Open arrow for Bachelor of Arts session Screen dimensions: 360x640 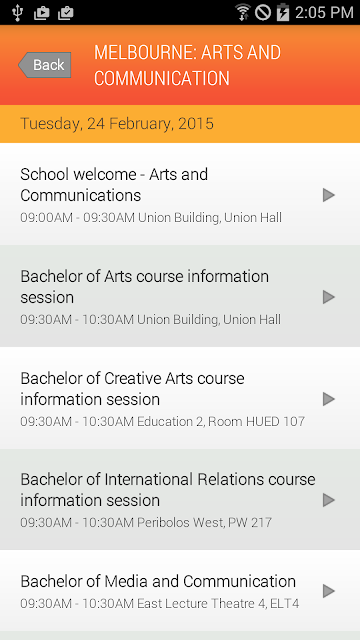pos(329,297)
